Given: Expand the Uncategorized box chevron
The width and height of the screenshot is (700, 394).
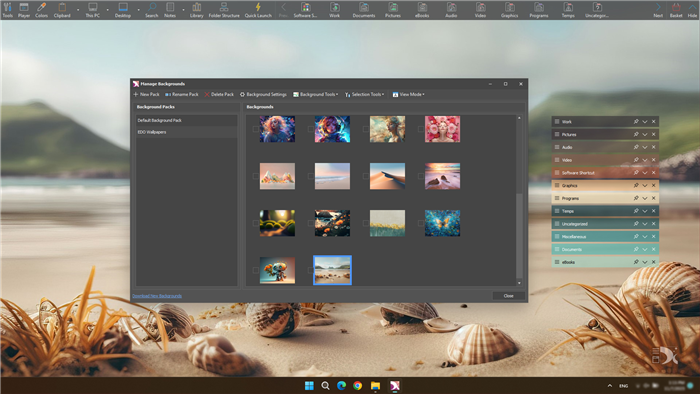Looking at the screenshot, I should coord(645,224).
